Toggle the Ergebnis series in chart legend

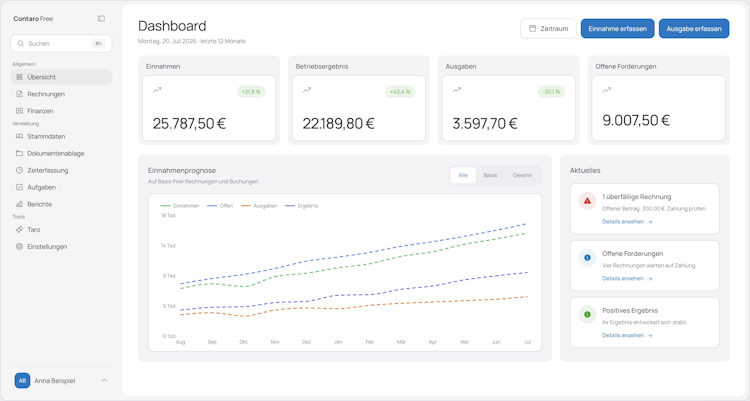click(301, 206)
